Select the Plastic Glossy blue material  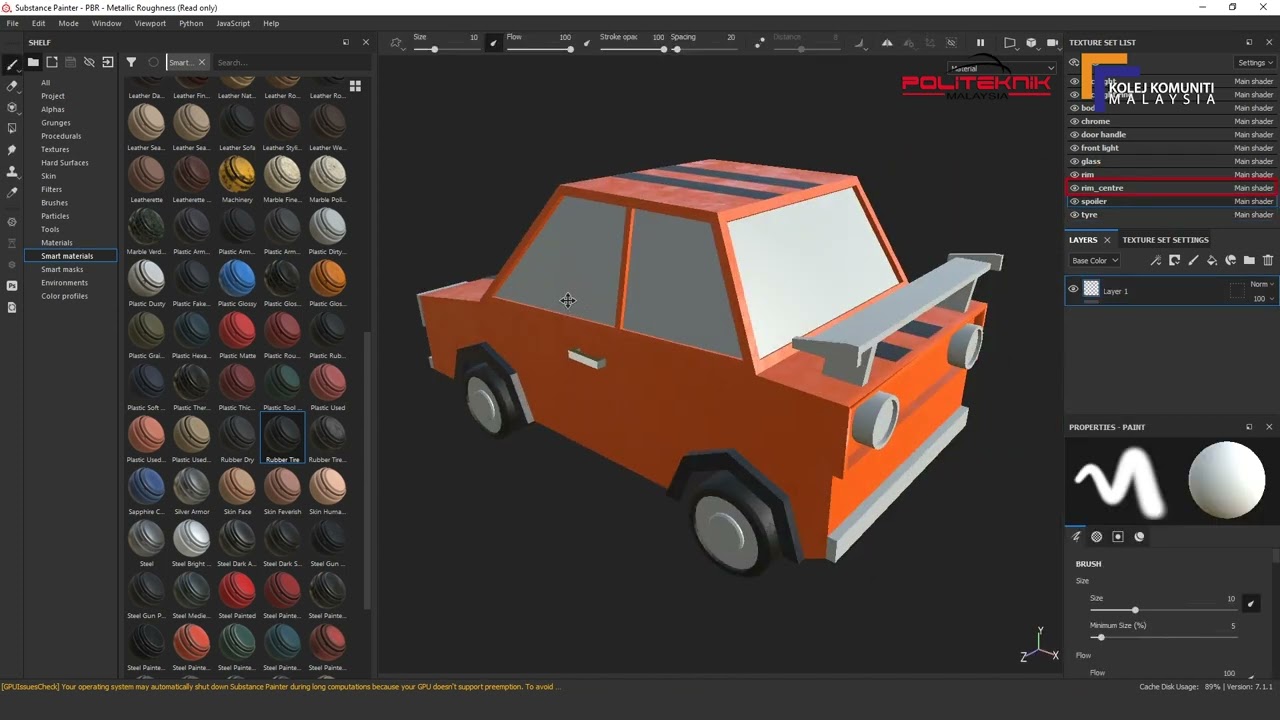click(x=237, y=278)
